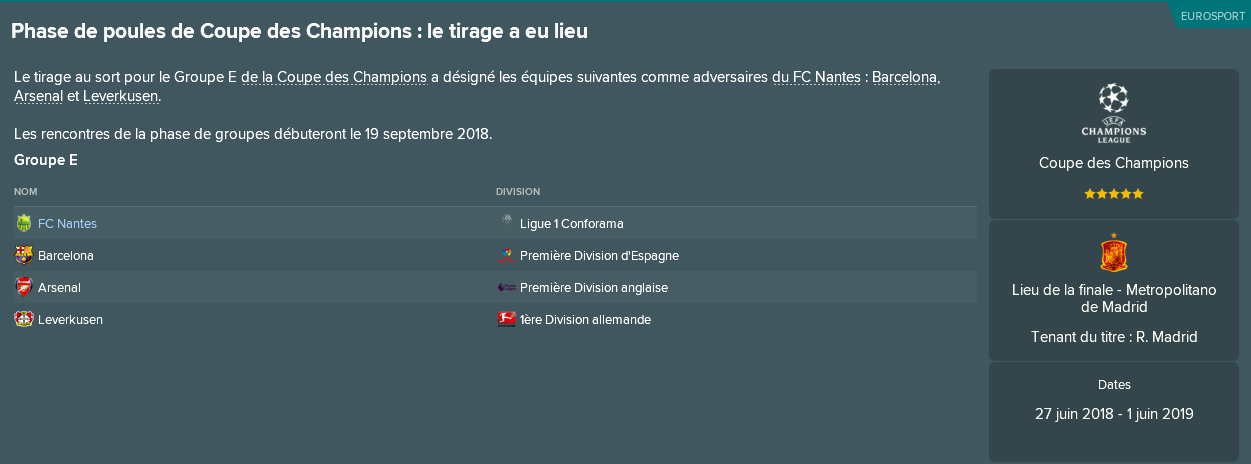The width and height of the screenshot is (1251, 464).
Task: Sort the table by DIVISION column header
Action: click(x=518, y=191)
